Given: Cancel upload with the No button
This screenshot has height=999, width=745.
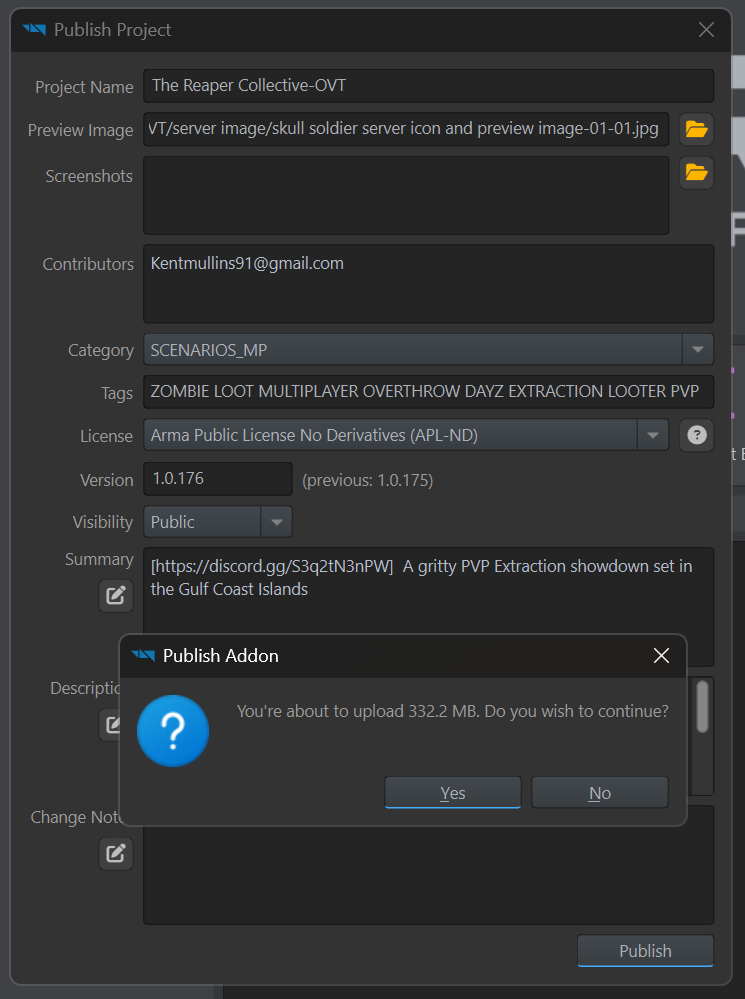Looking at the screenshot, I should (x=600, y=793).
